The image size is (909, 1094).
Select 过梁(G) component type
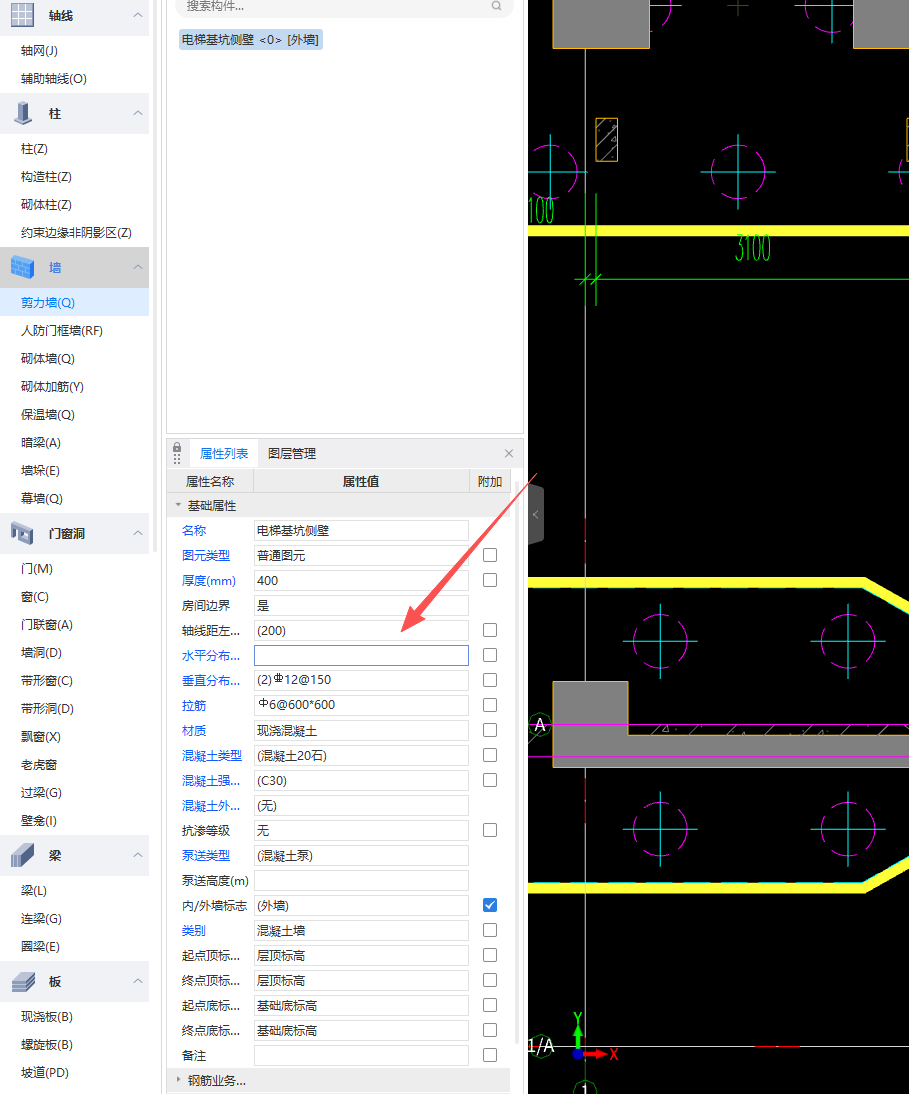tap(41, 793)
